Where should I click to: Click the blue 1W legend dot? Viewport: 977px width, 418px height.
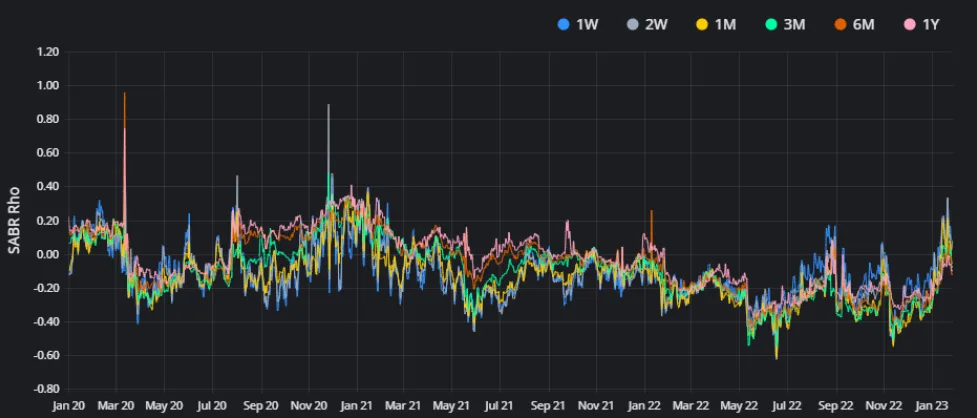tap(564, 25)
